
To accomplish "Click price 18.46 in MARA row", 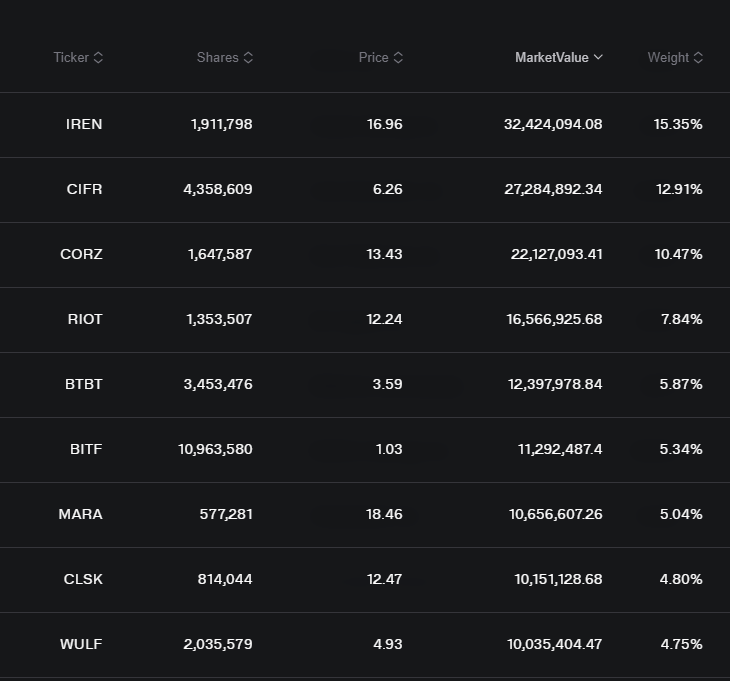I will click(x=384, y=514).
